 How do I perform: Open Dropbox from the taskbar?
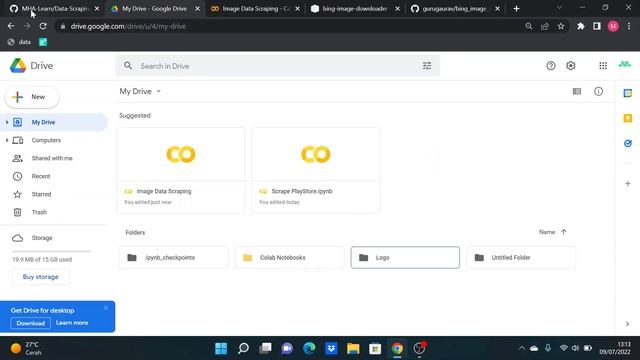331,348
